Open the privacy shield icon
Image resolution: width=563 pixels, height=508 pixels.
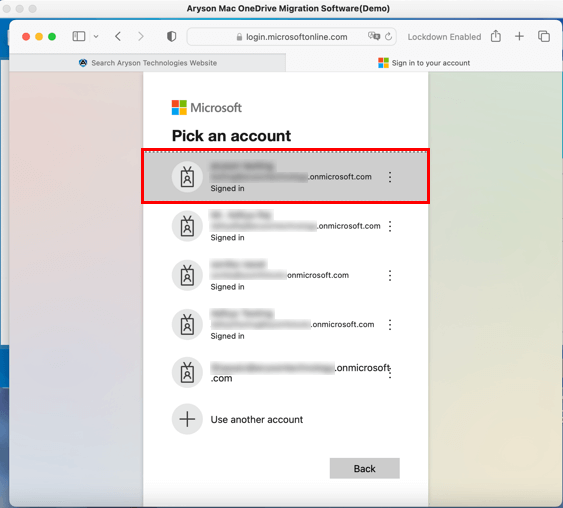[x=171, y=36]
